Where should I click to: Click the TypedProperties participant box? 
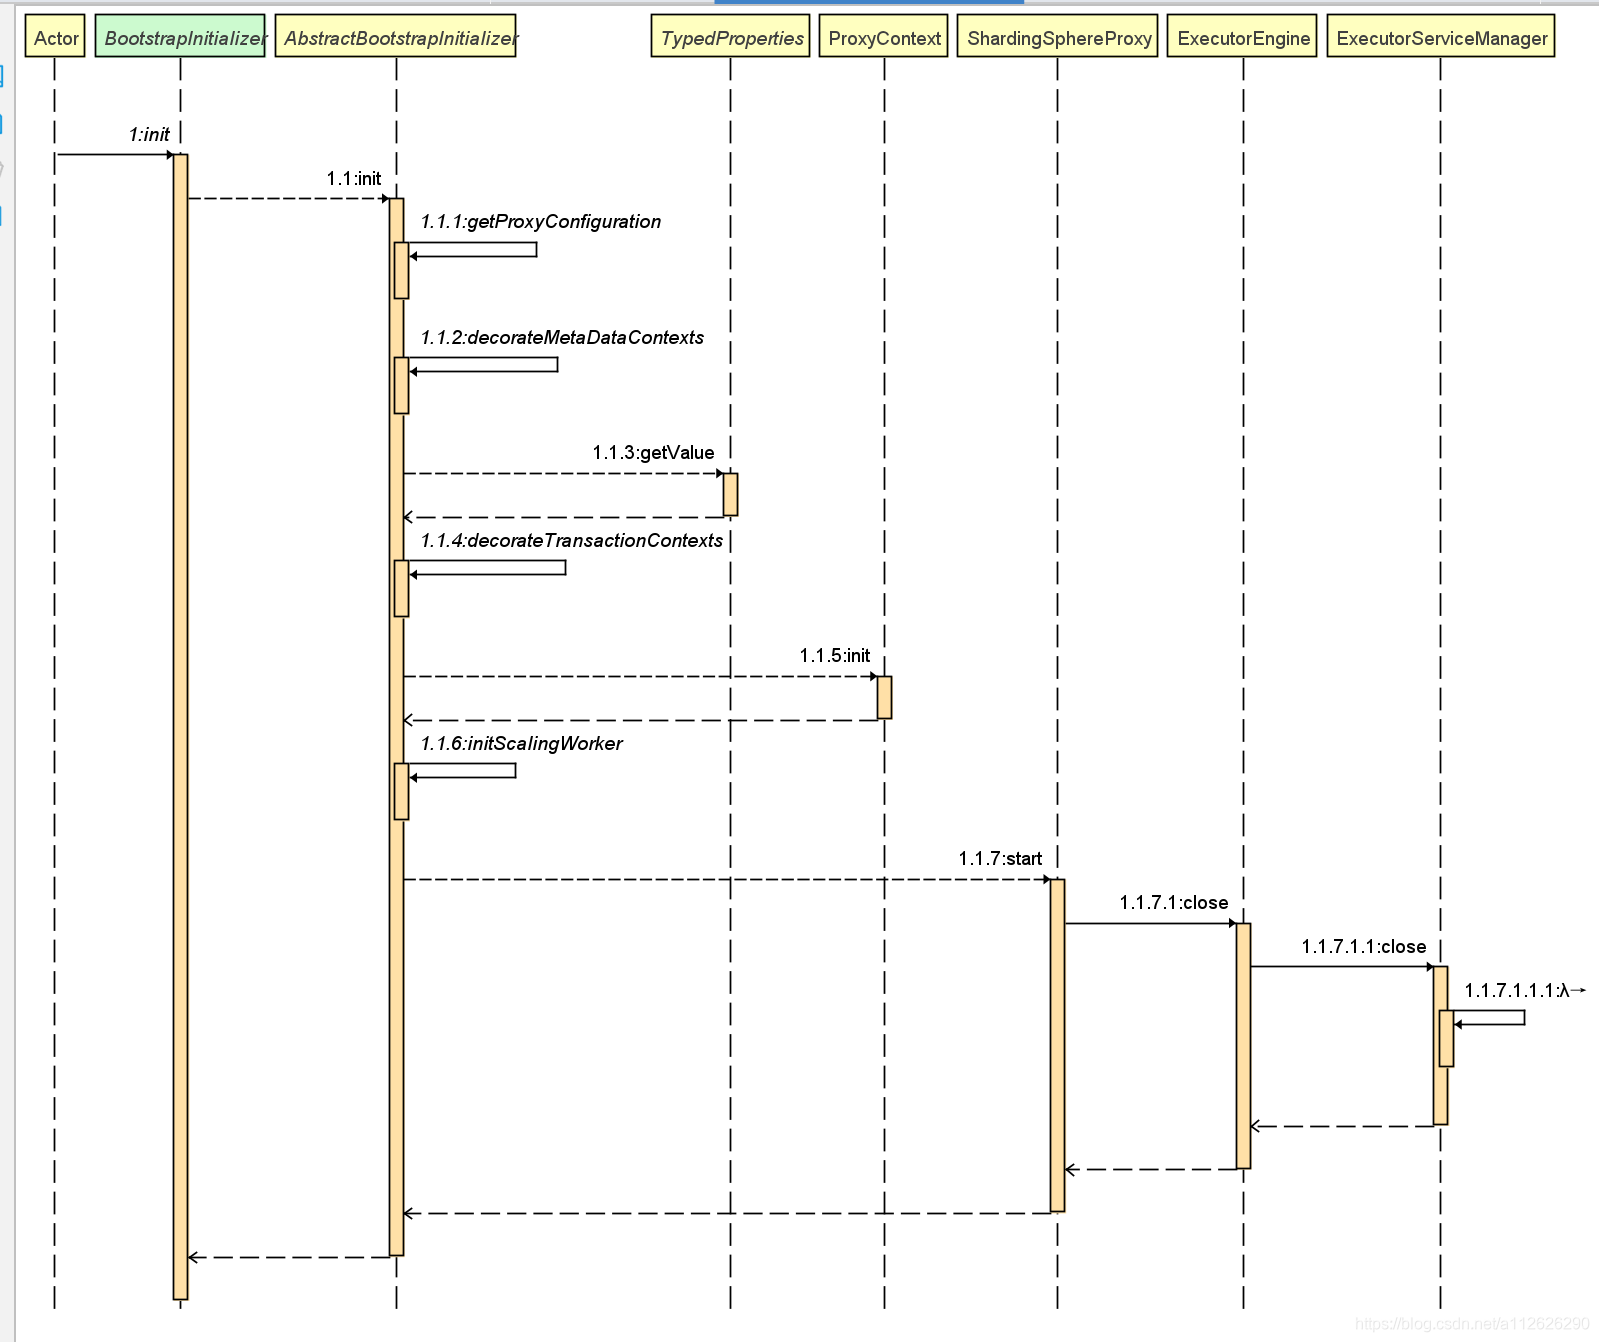coord(731,36)
